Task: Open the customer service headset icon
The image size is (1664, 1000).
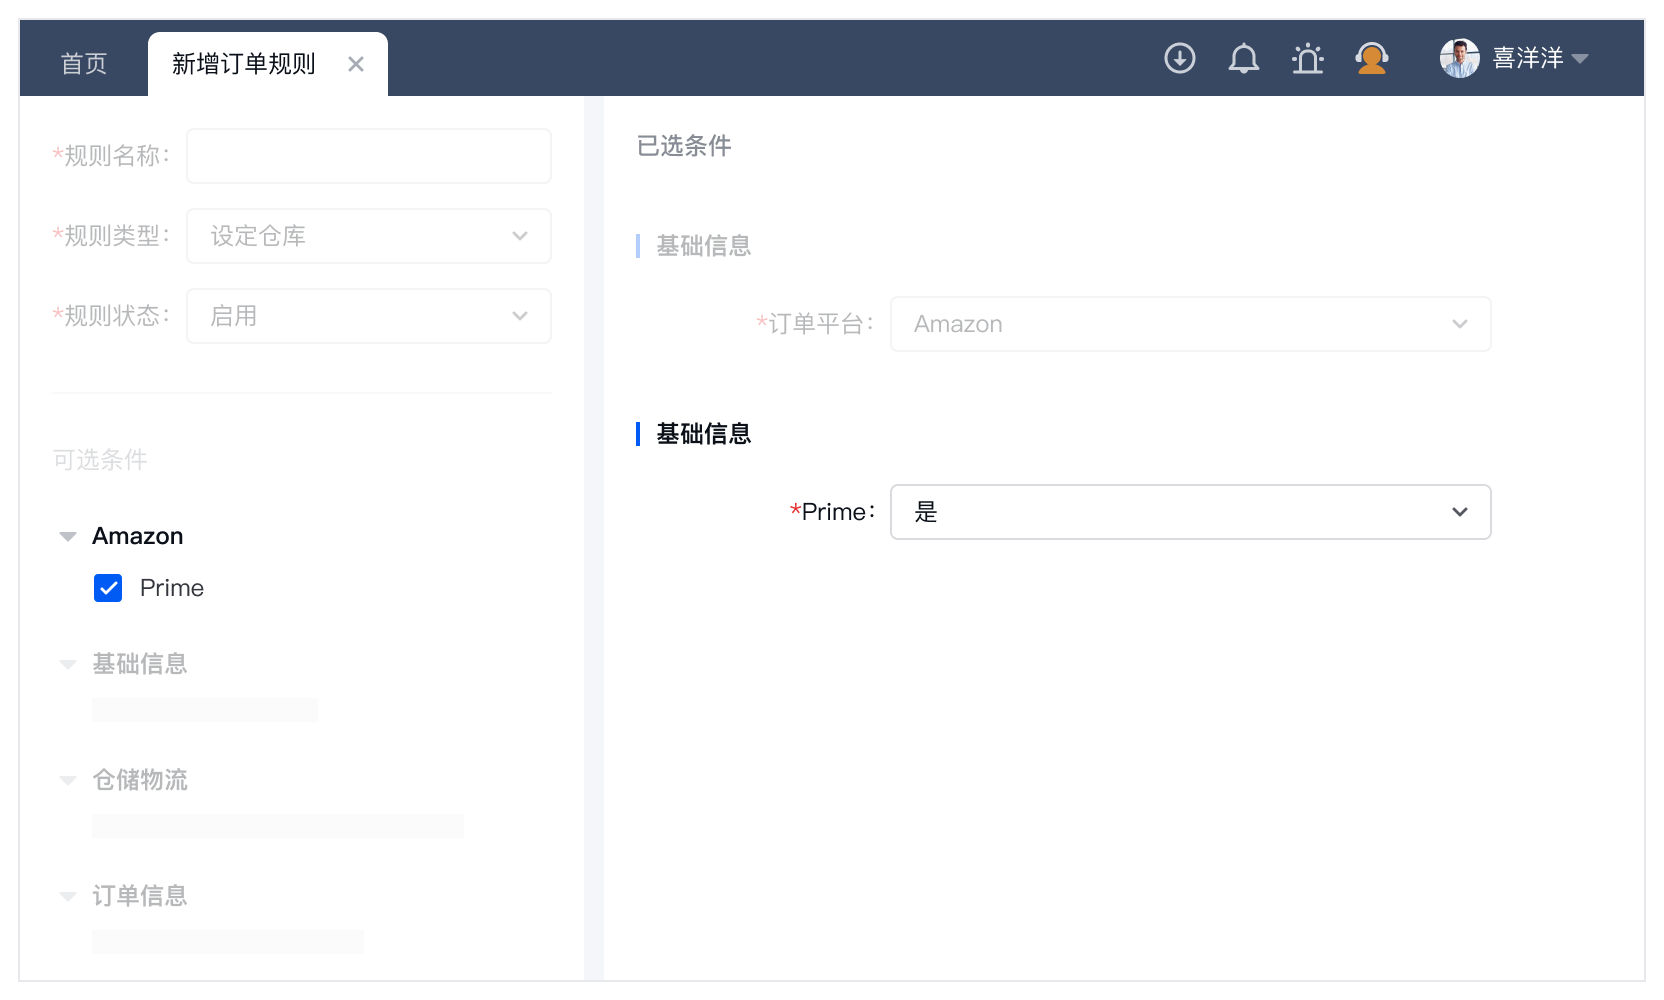Action: 1372,59
